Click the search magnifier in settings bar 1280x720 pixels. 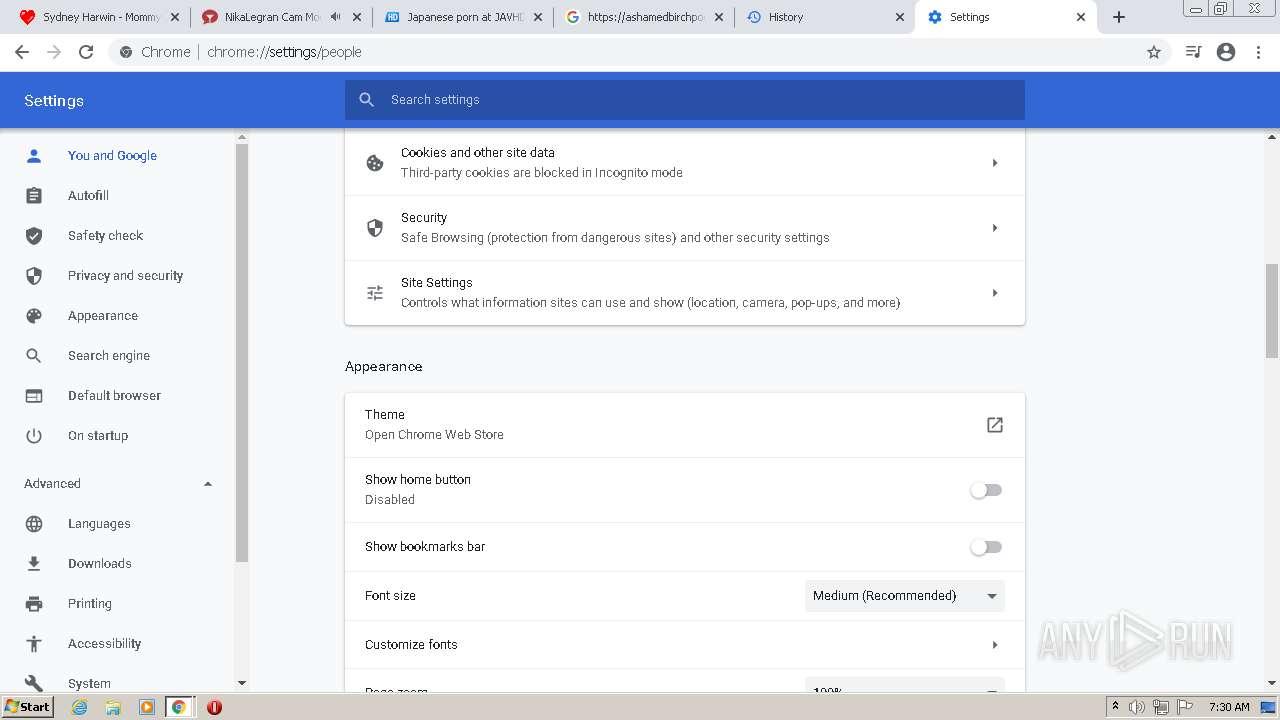click(x=367, y=100)
